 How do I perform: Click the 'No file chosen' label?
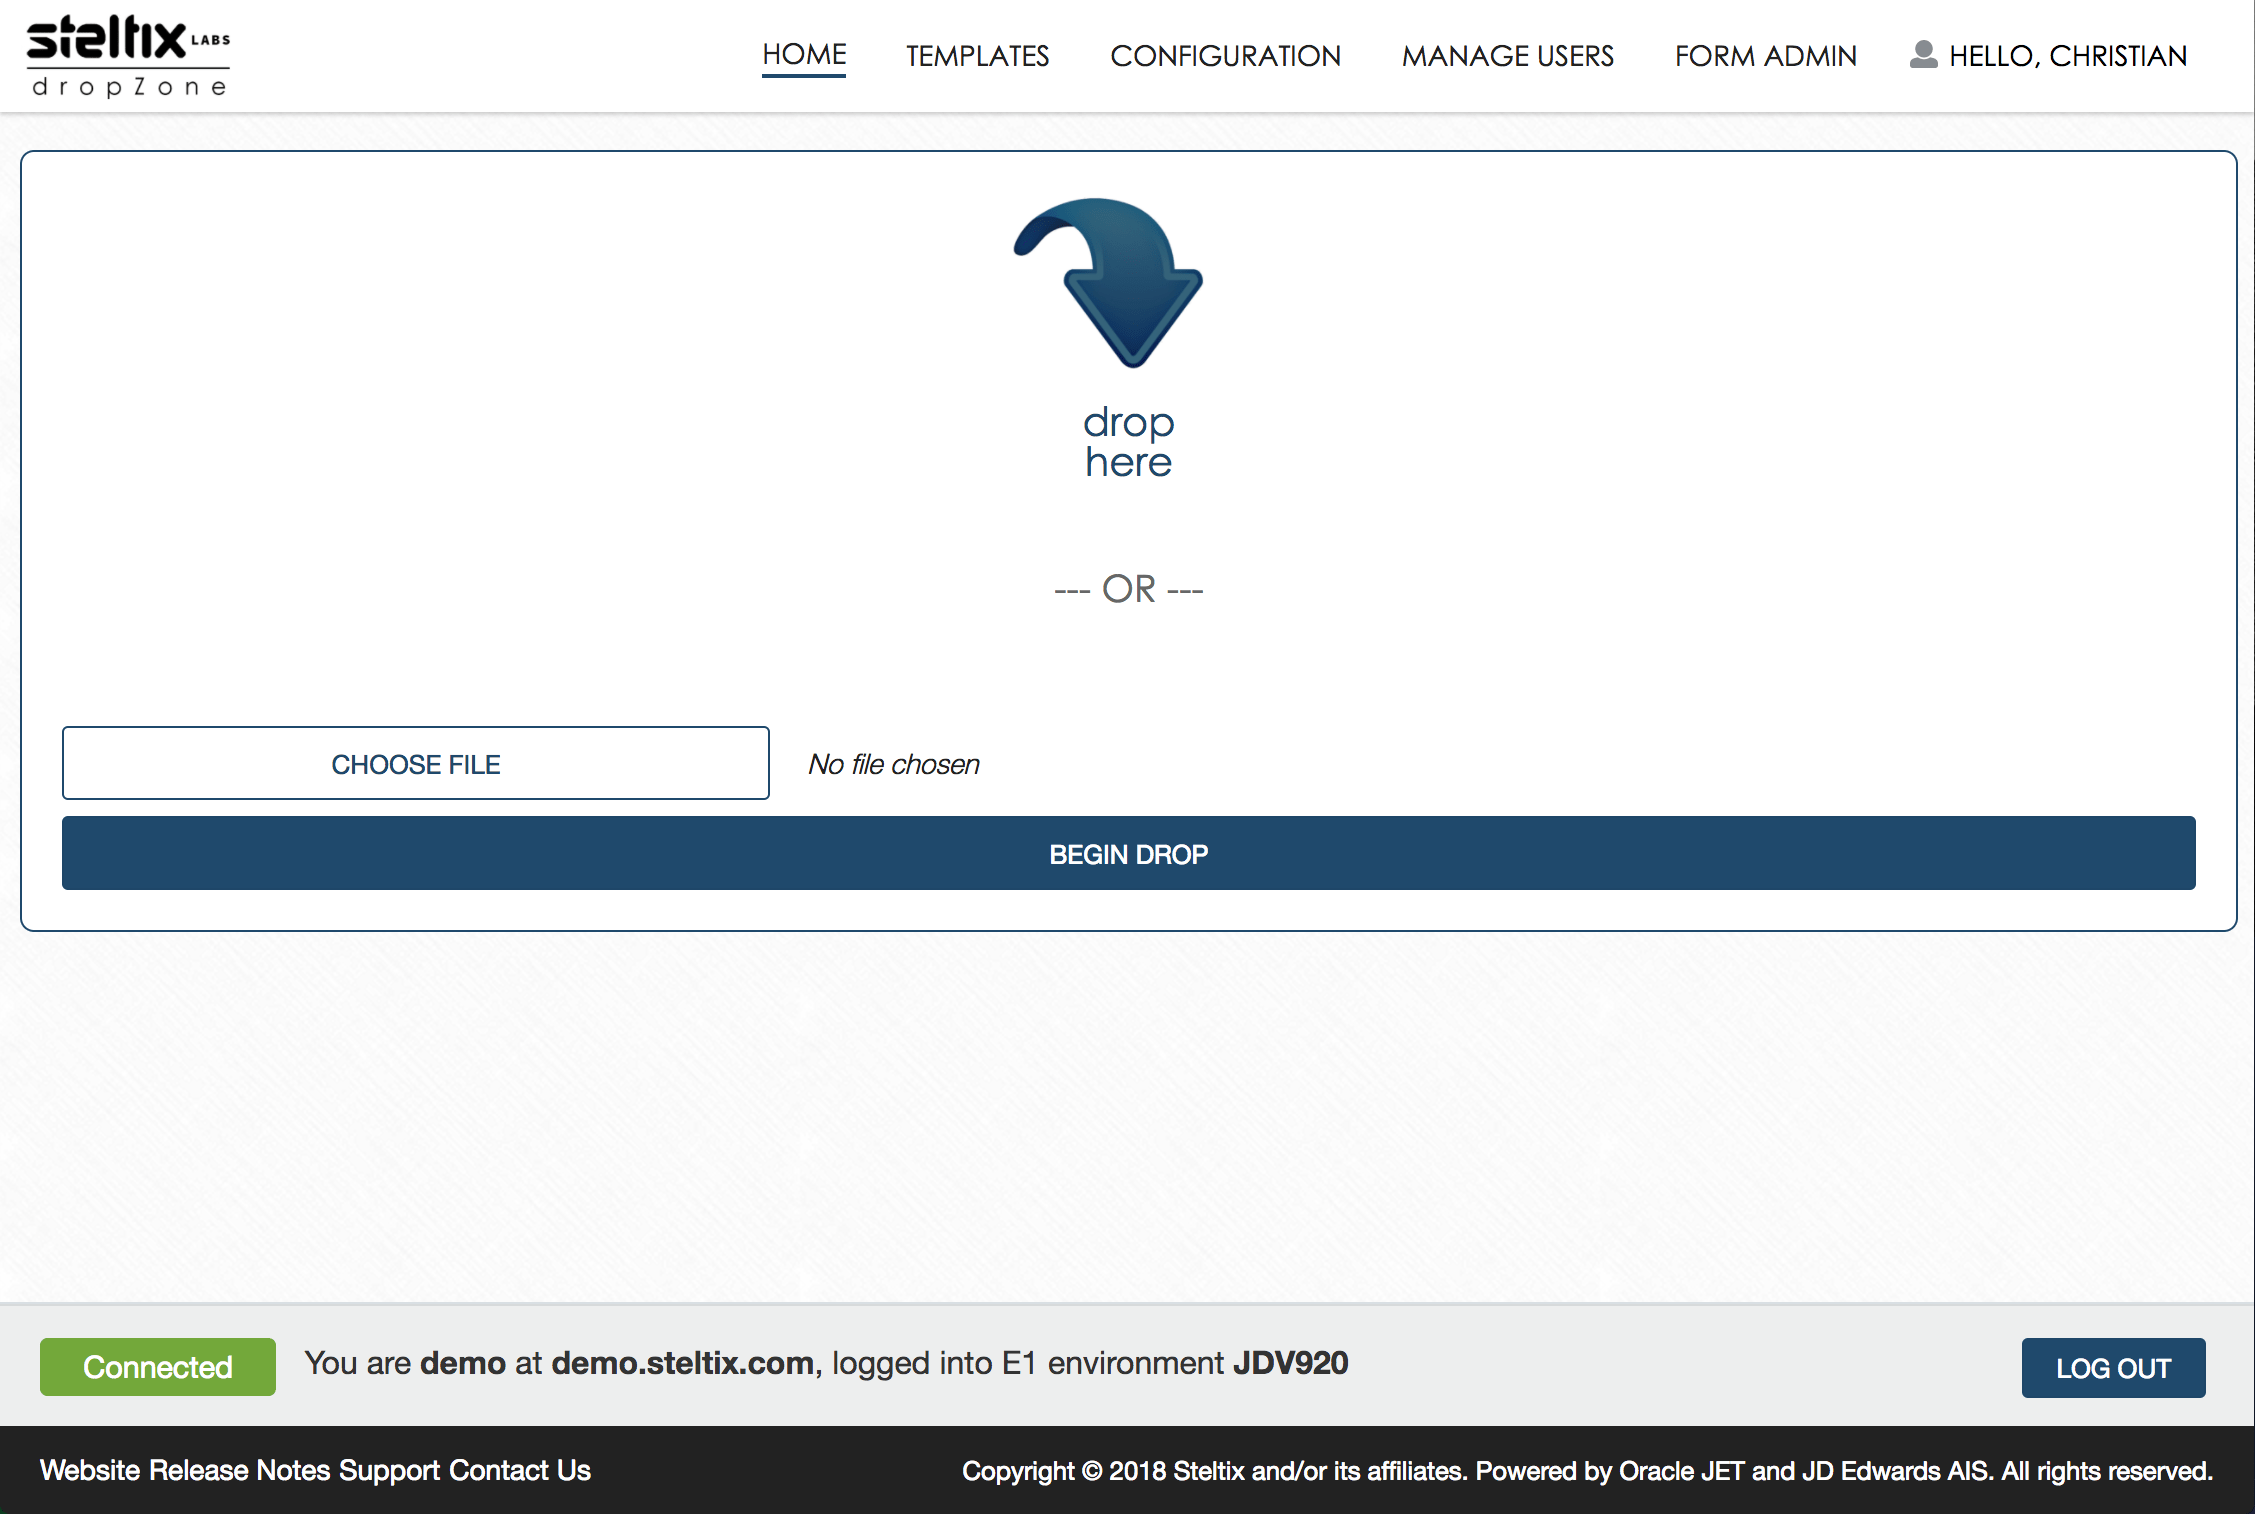coord(893,764)
